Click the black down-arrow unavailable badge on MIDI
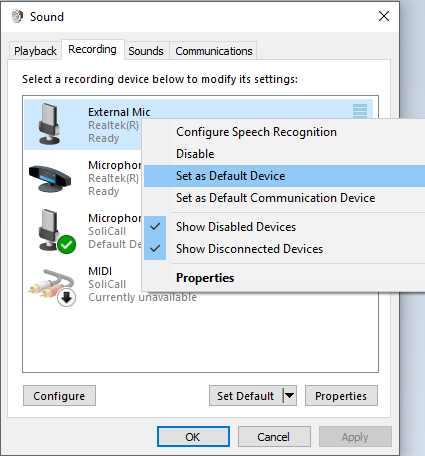The height and width of the screenshot is (456, 425). 67,298
